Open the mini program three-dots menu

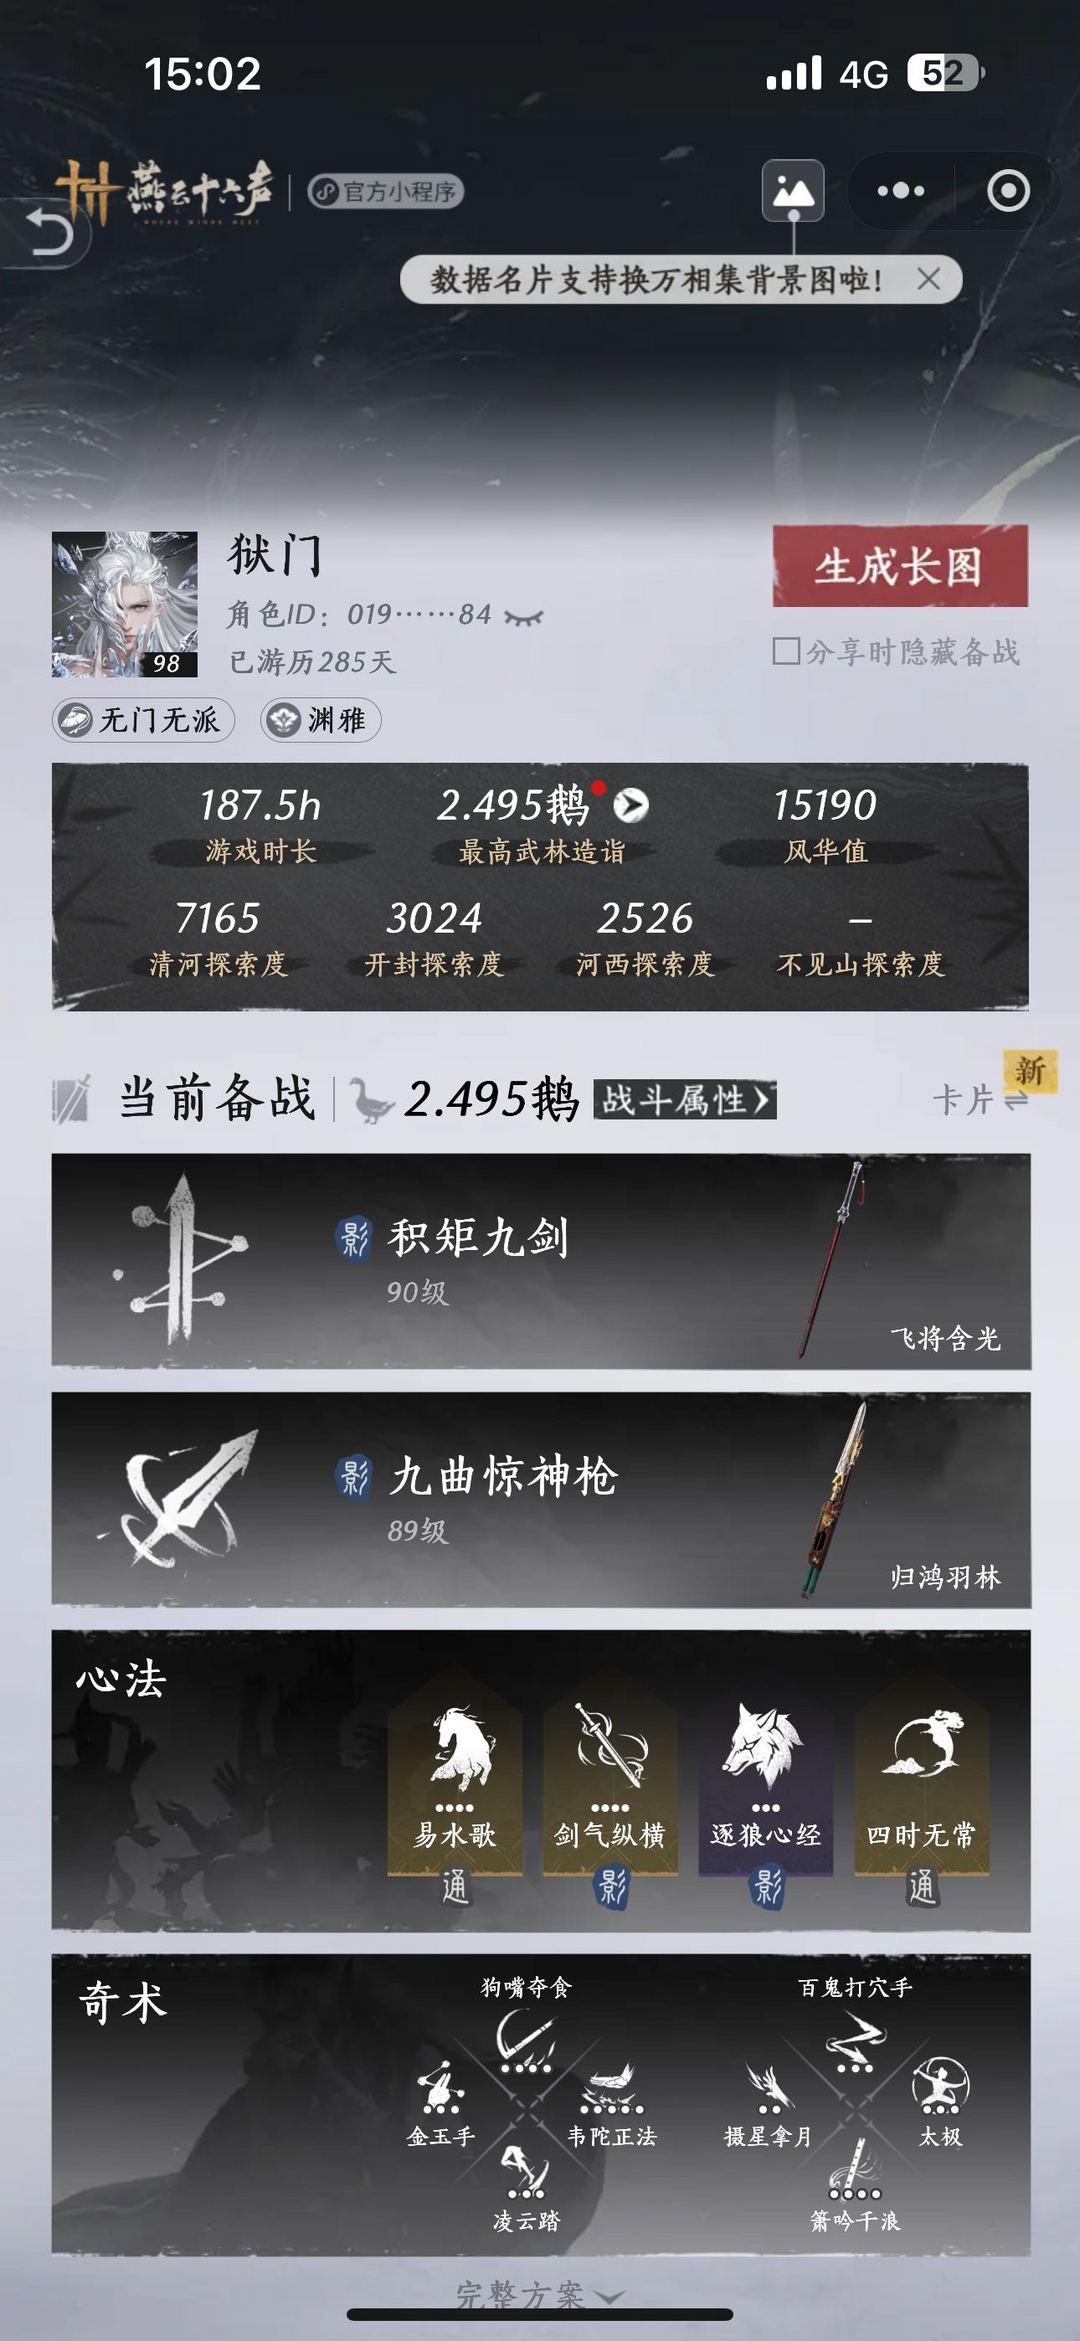click(900, 190)
